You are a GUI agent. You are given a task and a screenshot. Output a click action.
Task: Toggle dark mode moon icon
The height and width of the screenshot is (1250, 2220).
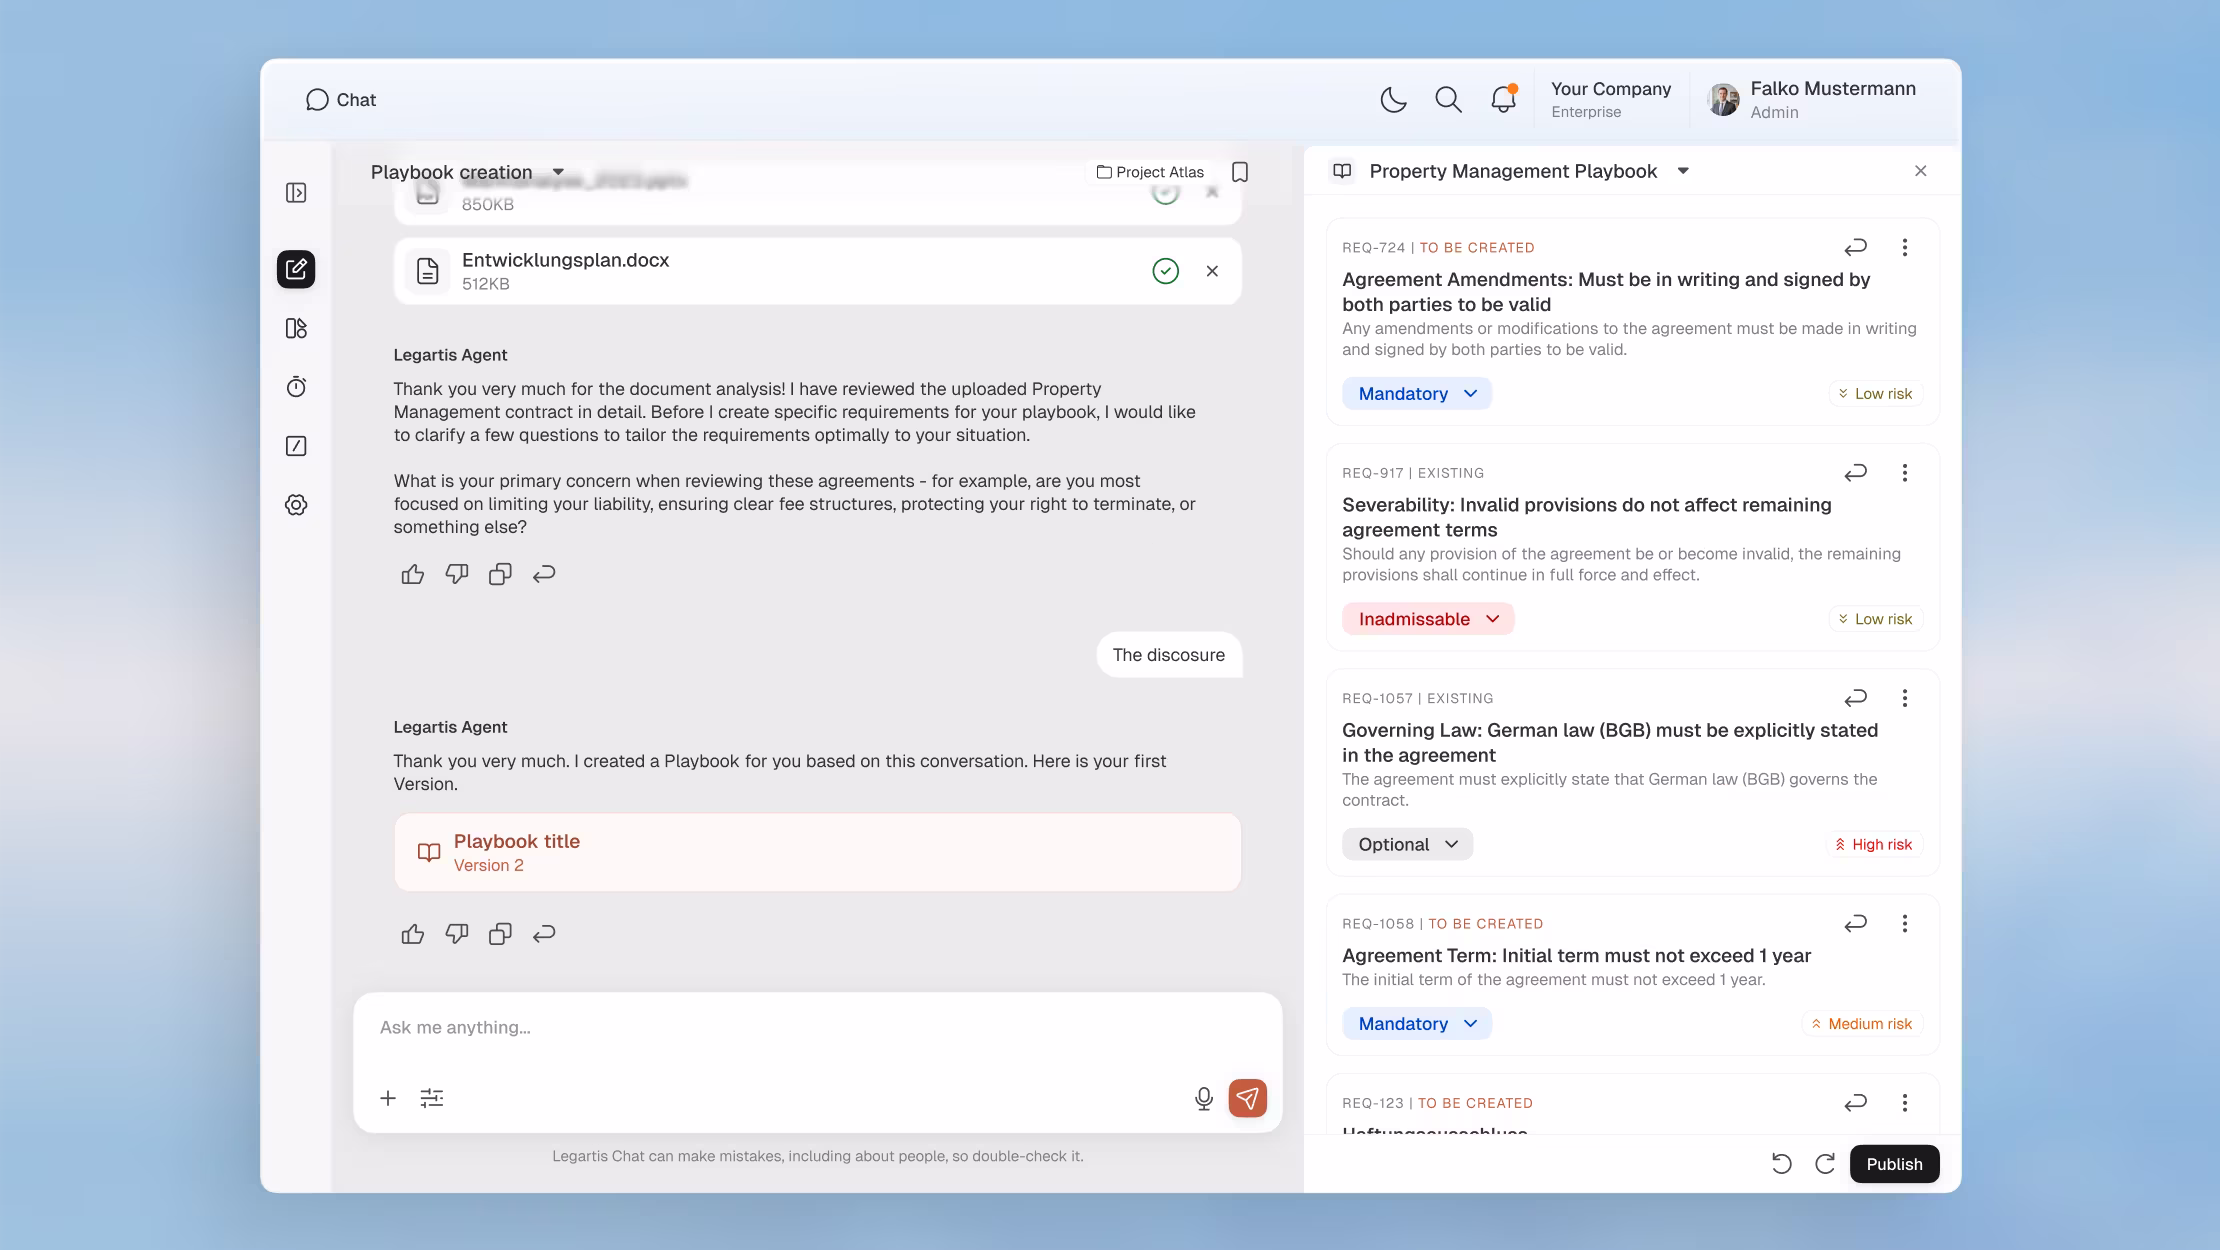[1393, 100]
